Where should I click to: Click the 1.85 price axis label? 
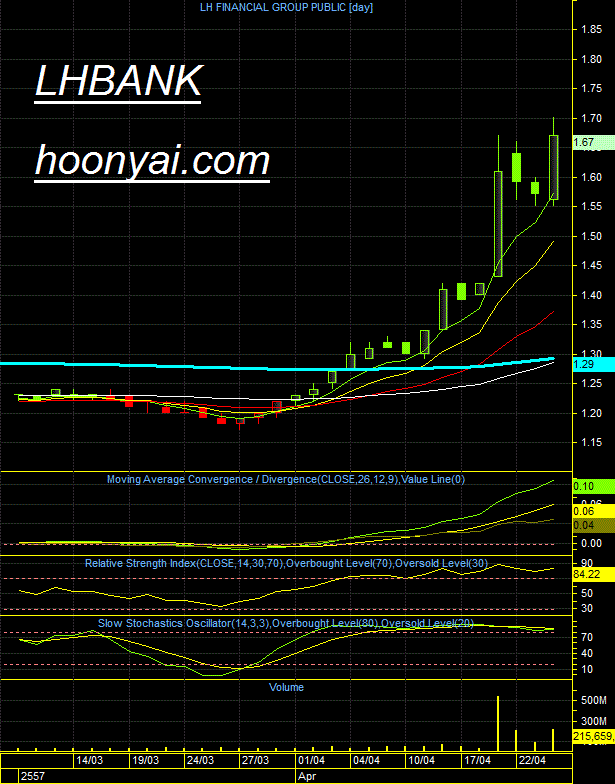[x=592, y=30]
